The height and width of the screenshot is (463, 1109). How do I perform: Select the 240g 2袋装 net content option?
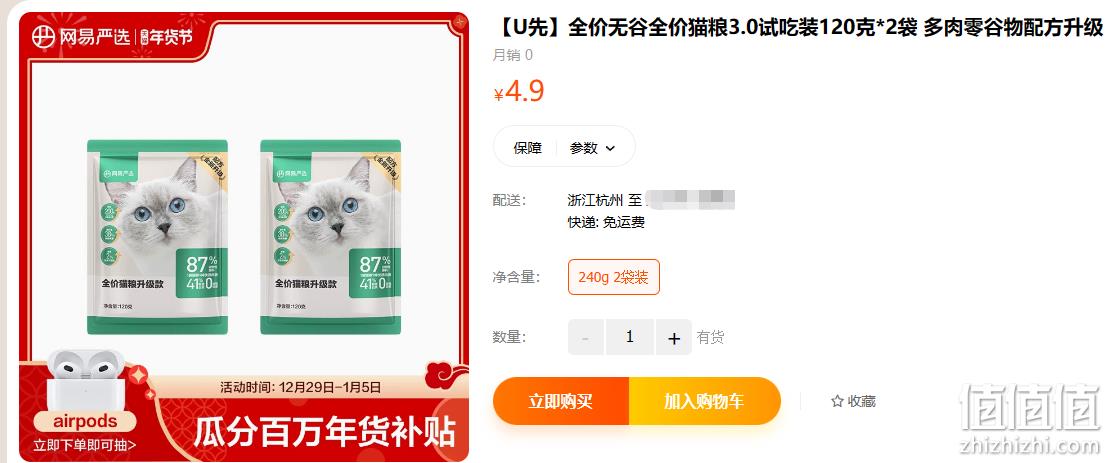click(613, 277)
